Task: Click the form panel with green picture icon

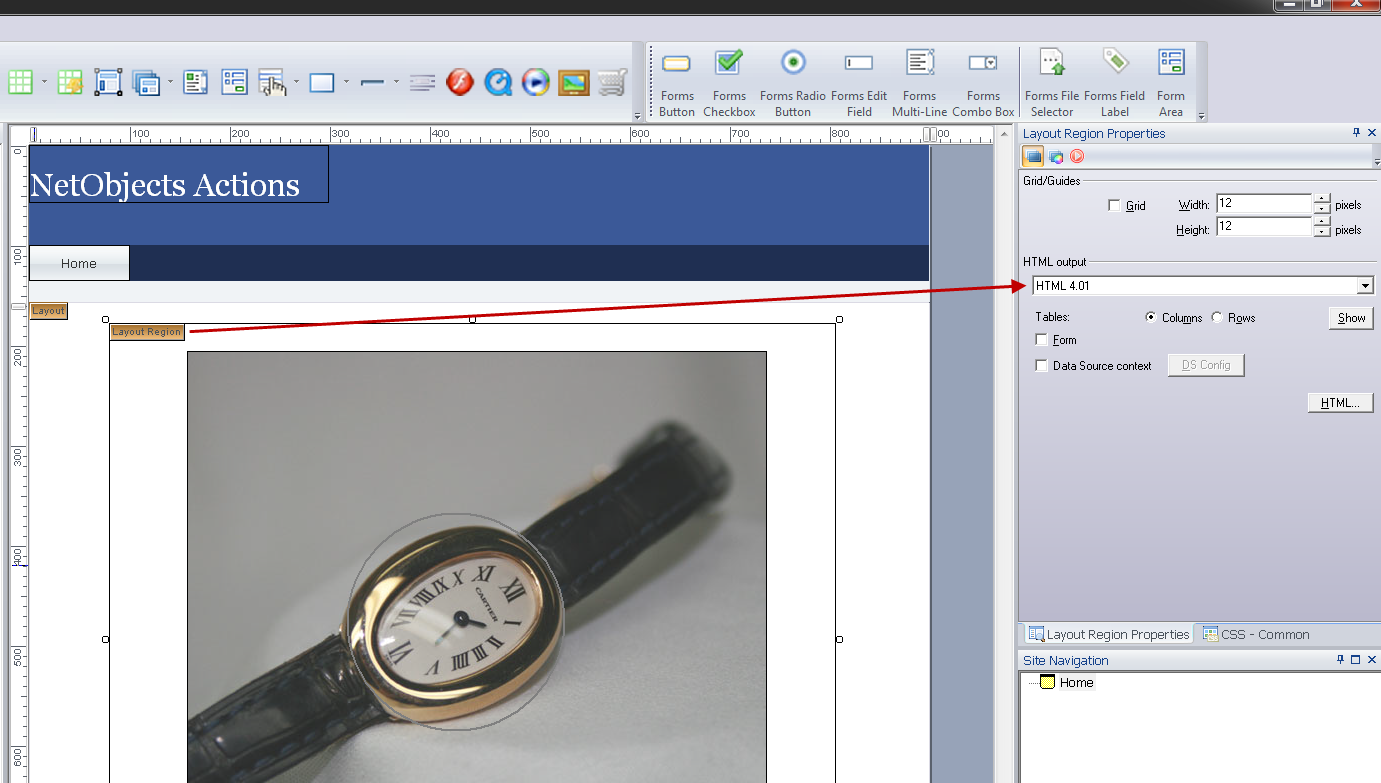Action: (196, 82)
